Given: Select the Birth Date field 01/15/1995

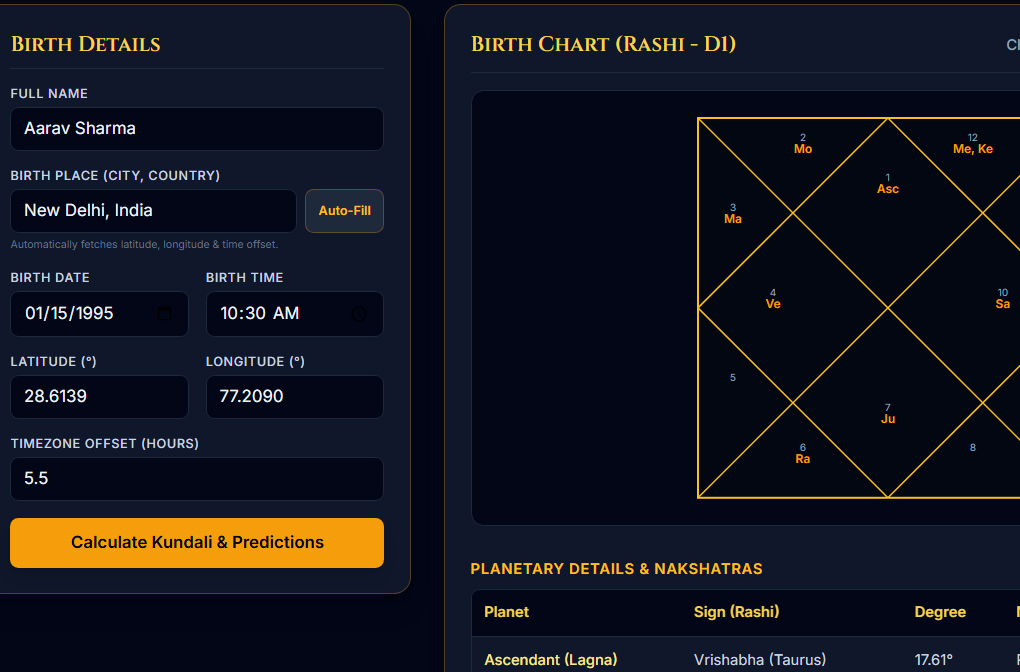Looking at the screenshot, I should (100, 314).
